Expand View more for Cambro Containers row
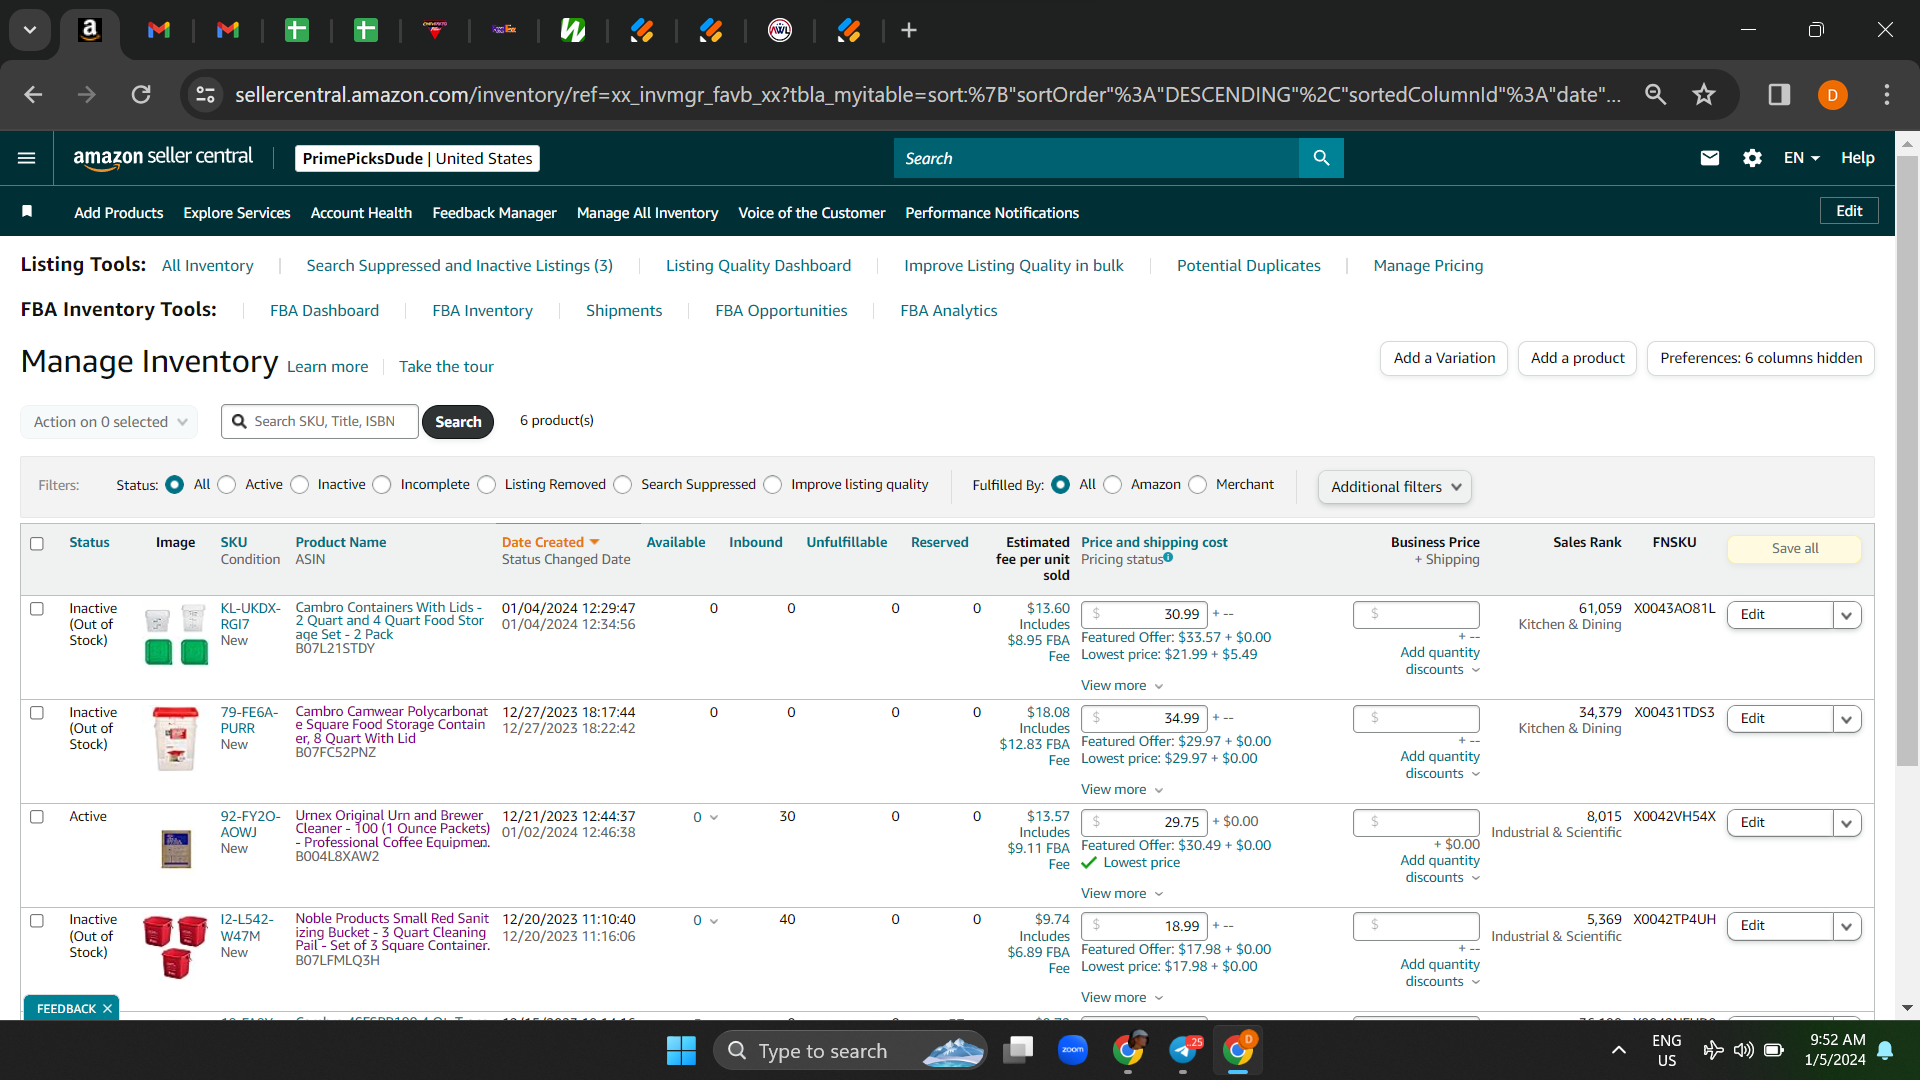1920x1080 pixels. 1122,686
